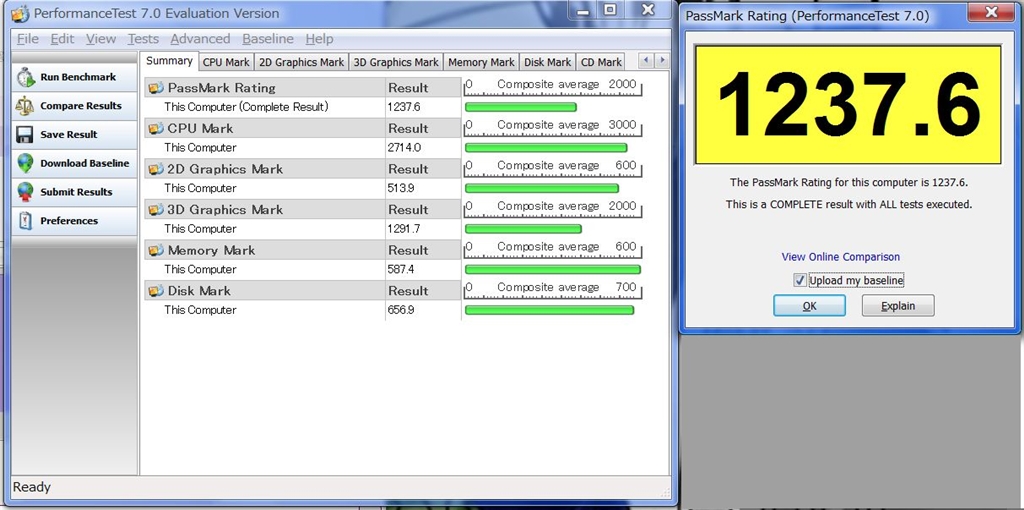Screen dimensions: 1024x510
Task: Click the CPU Mark row icon
Action: pos(155,128)
